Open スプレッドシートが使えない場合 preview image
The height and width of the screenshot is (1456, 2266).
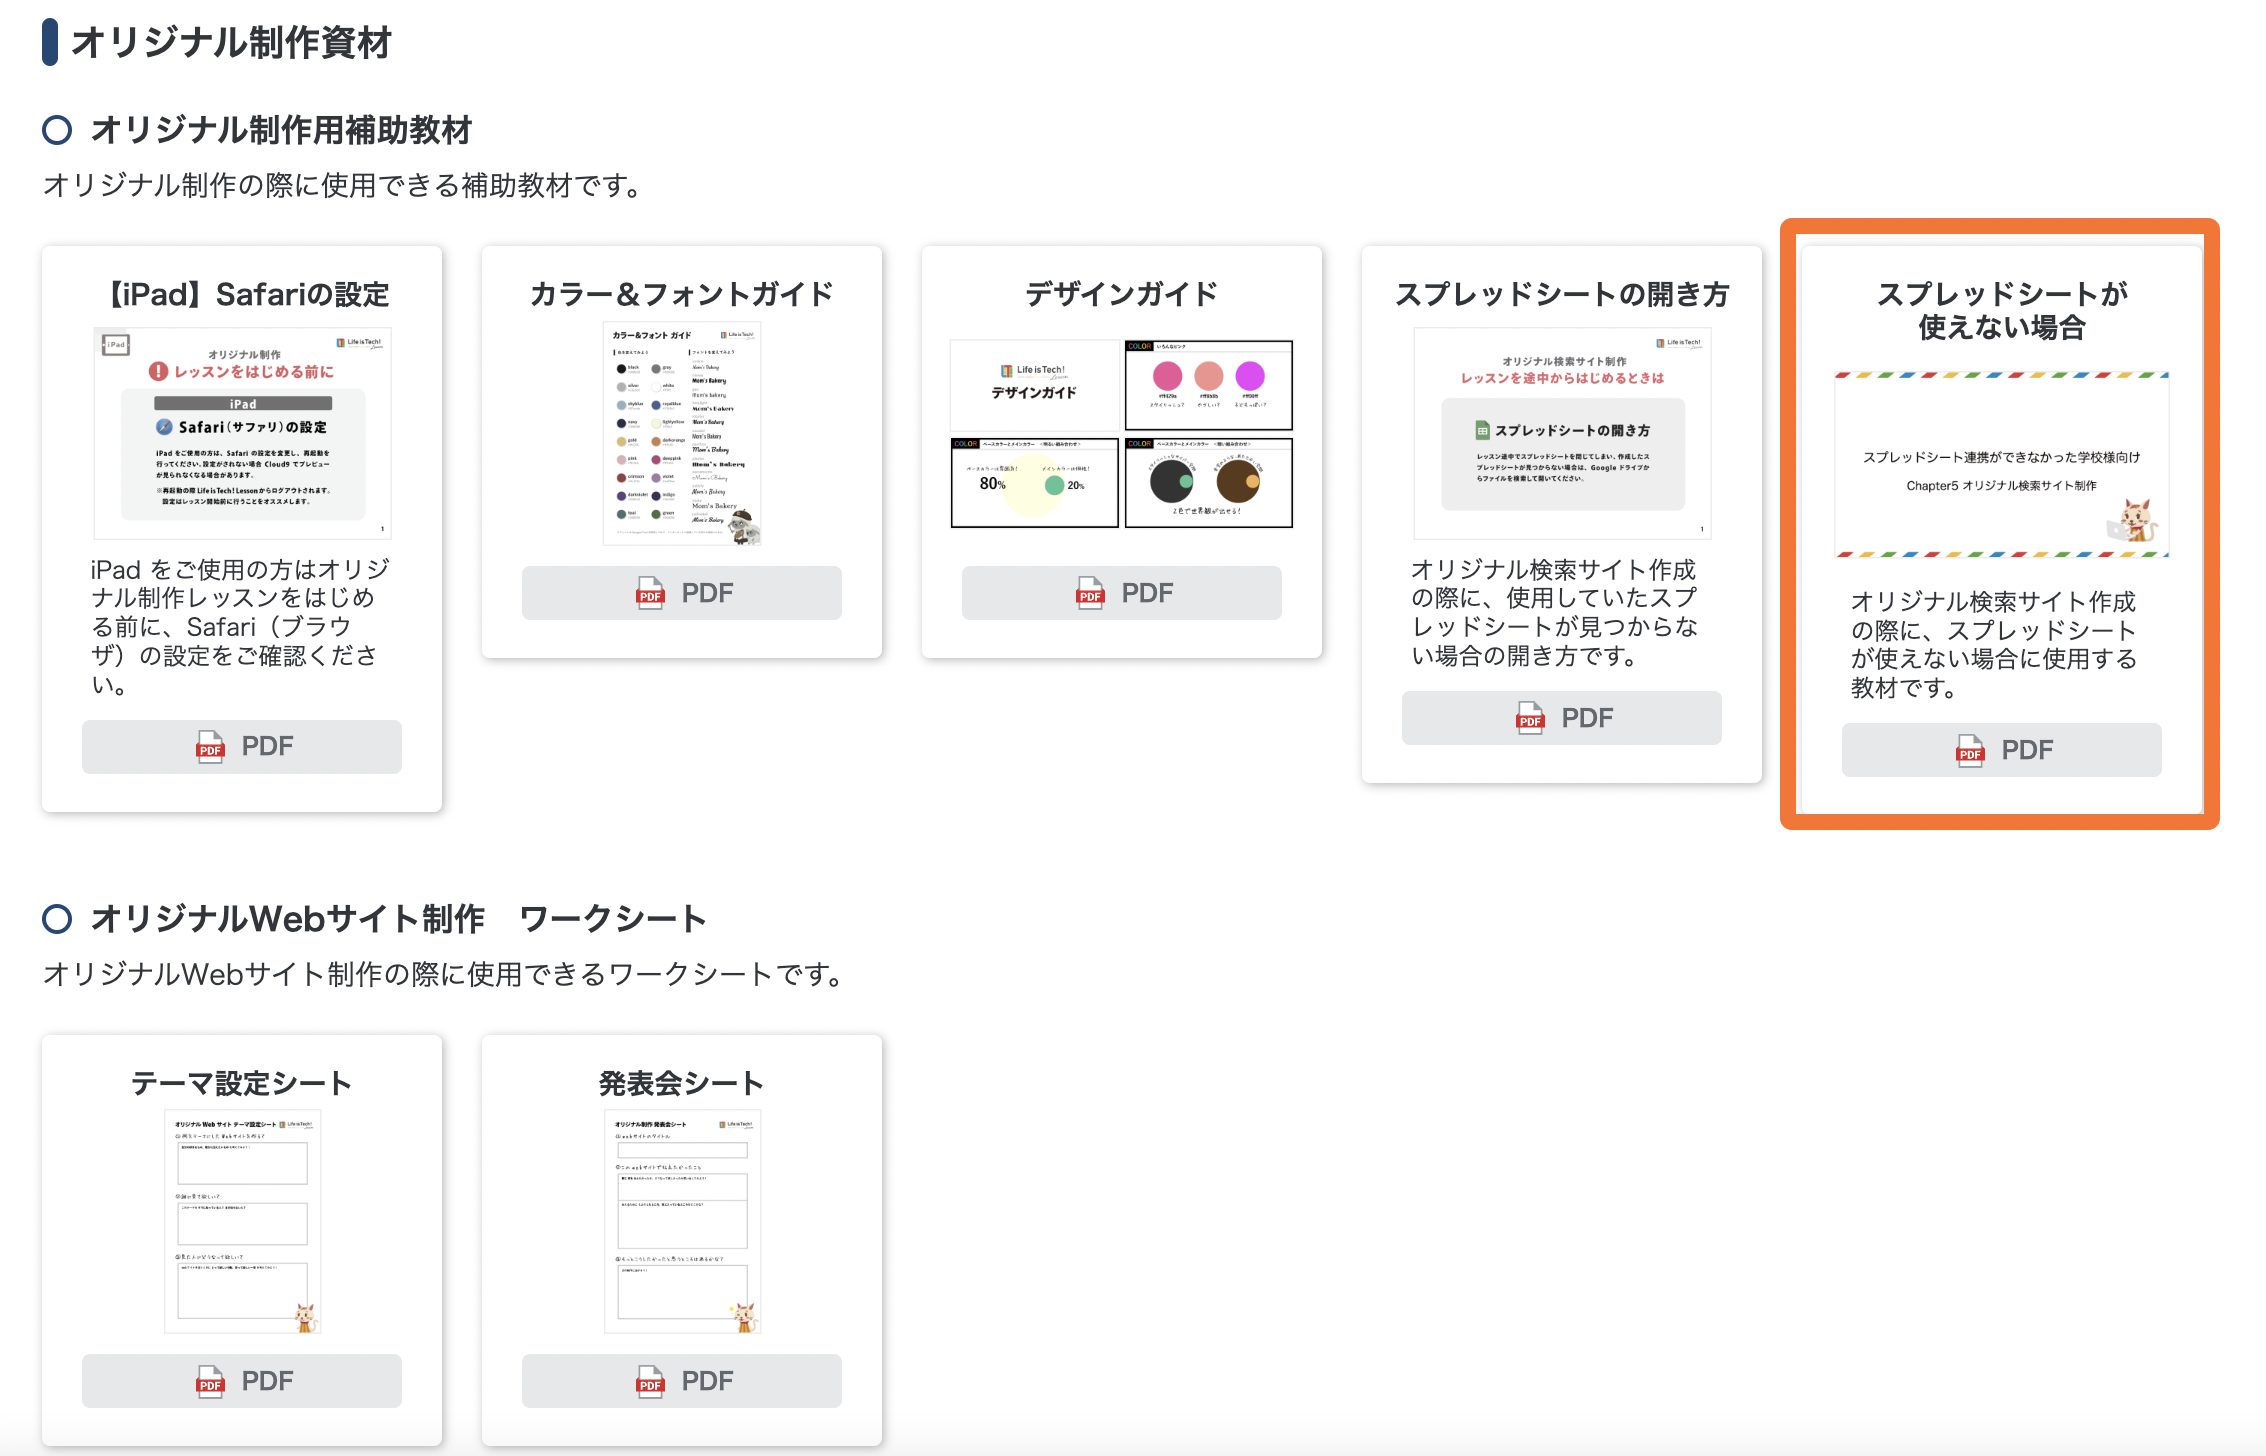(x=2001, y=465)
